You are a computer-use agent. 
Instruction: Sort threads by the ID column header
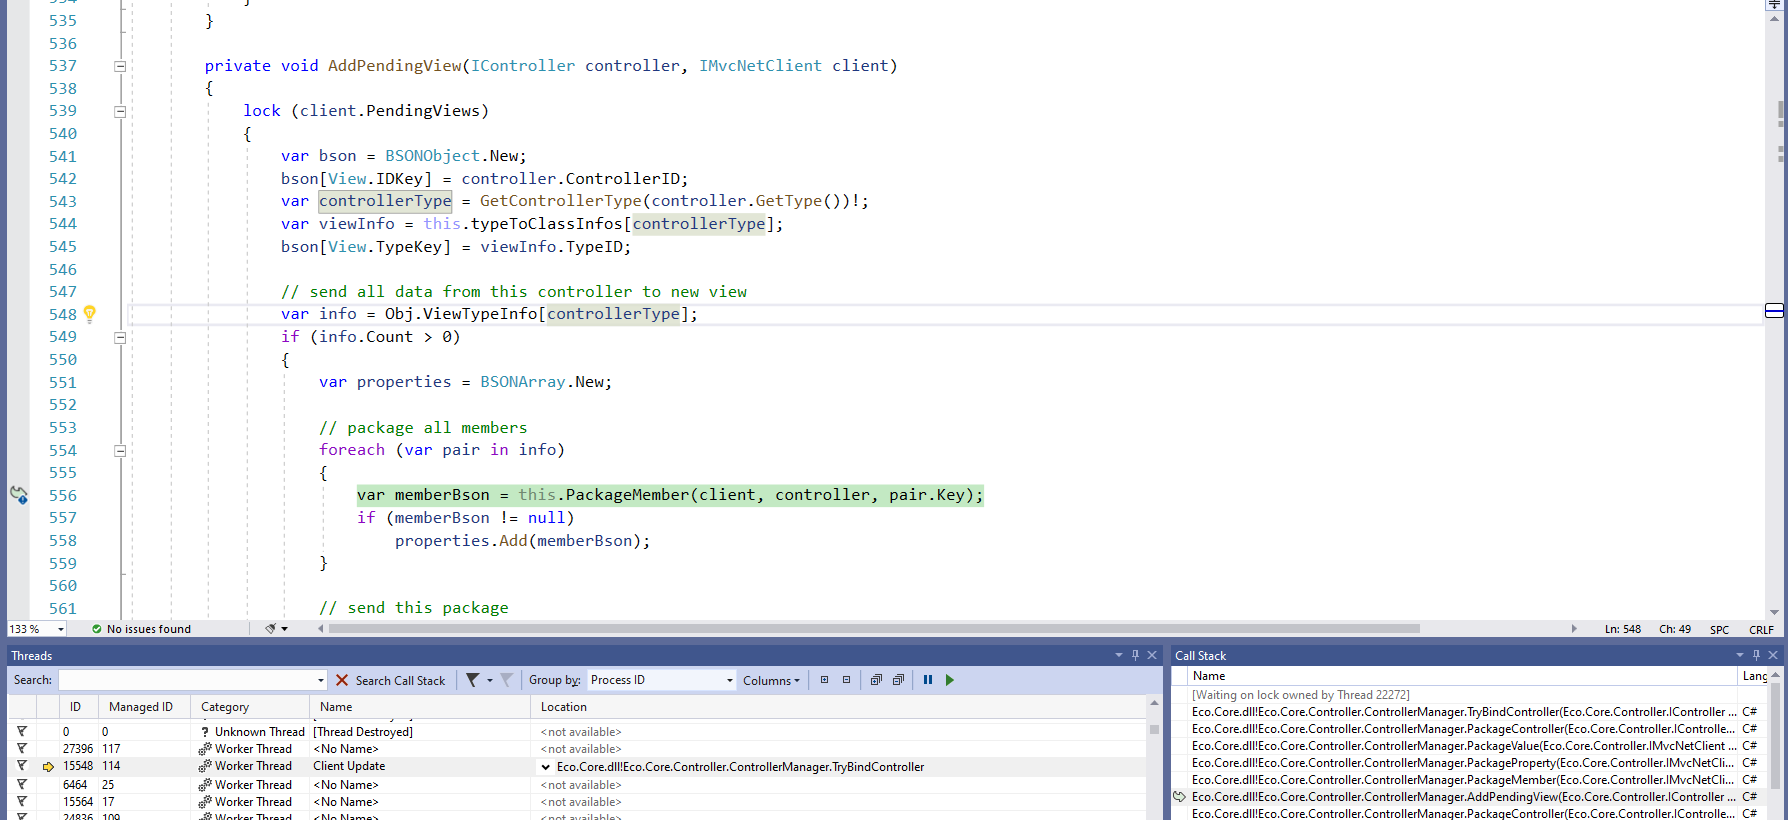pyautogui.click(x=75, y=707)
